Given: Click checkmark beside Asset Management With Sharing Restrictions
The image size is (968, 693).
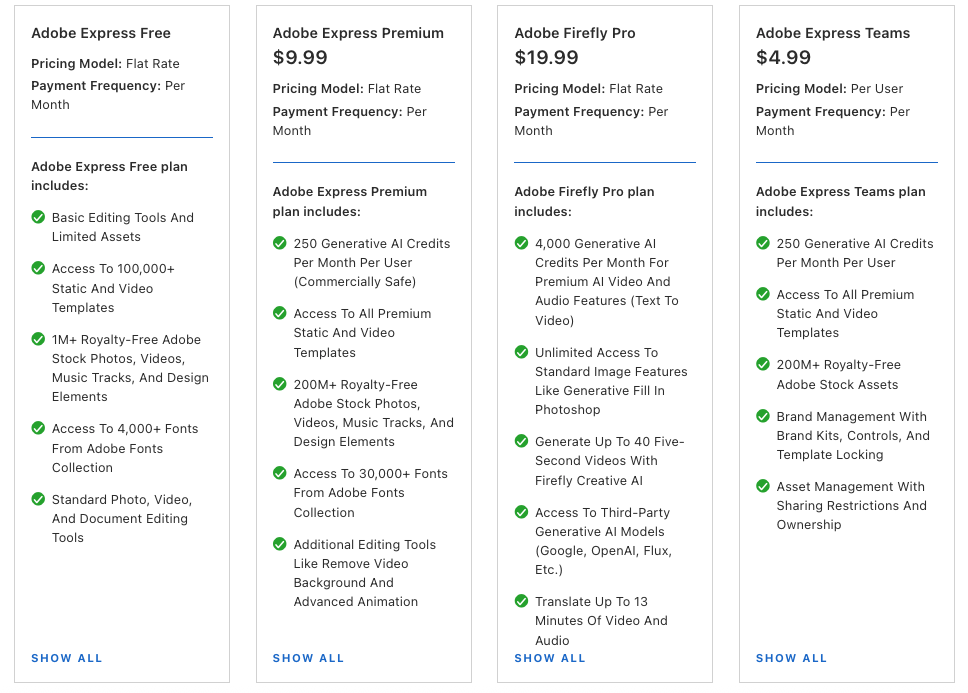Looking at the screenshot, I should pos(763,486).
